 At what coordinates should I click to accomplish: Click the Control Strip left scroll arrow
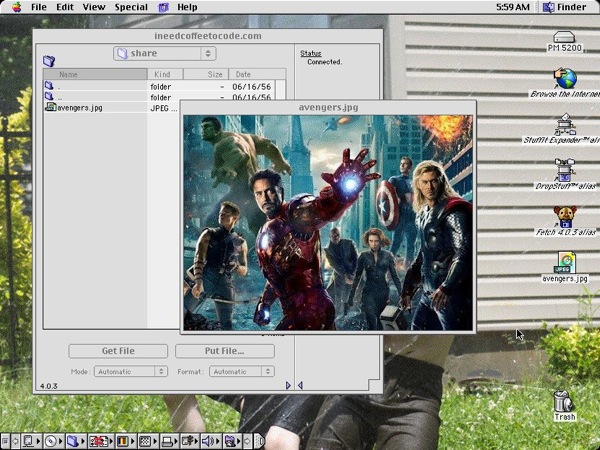click(x=16, y=441)
